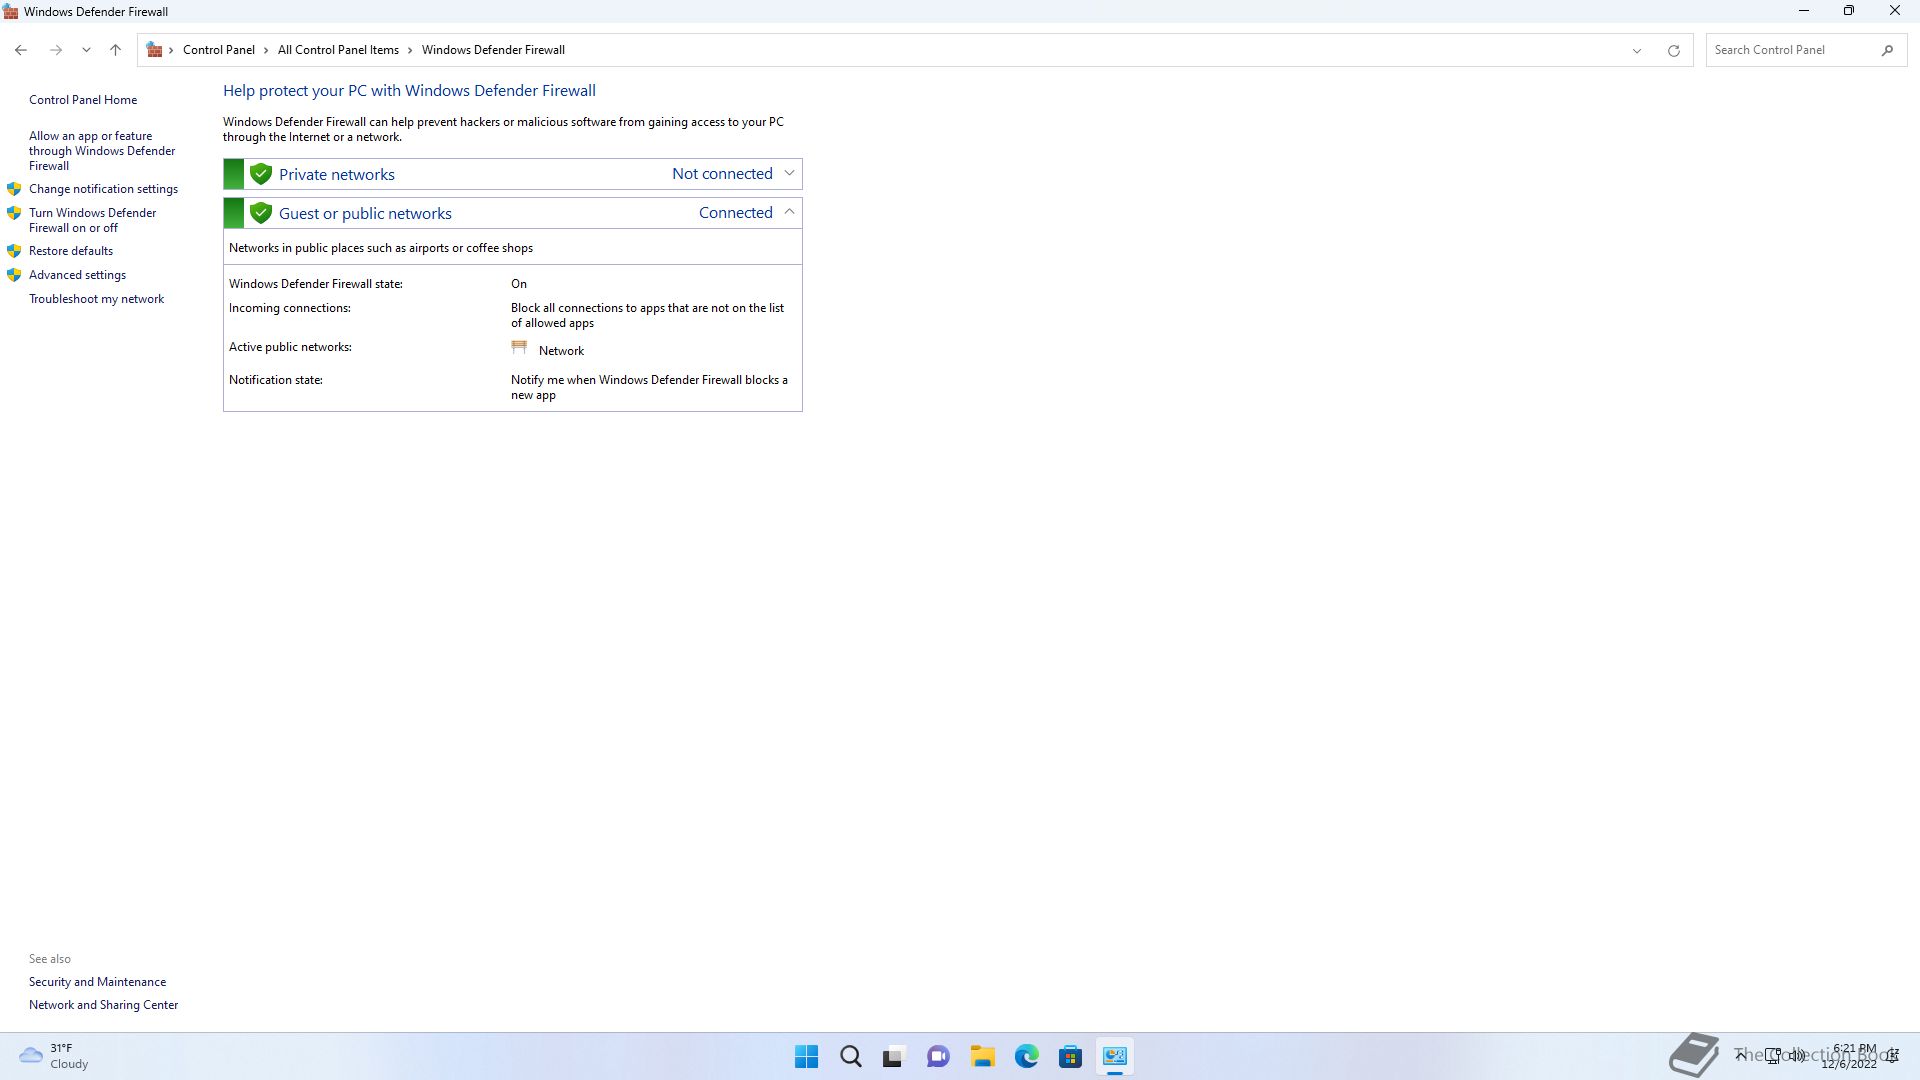Click the Back navigation arrow
The image size is (1920, 1080).
(21, 50)
